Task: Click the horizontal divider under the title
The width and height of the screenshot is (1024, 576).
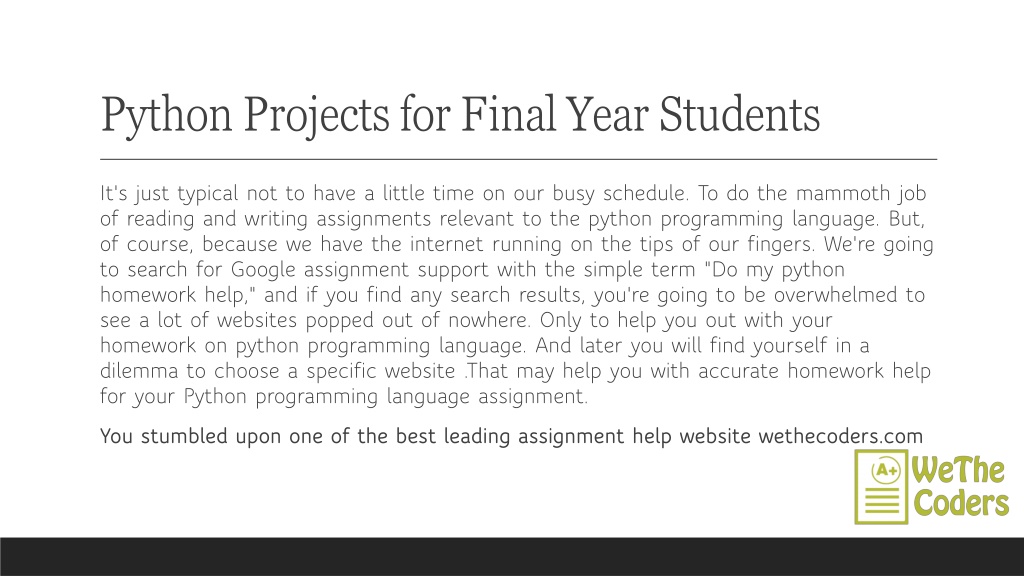Action: click(519, 159)
